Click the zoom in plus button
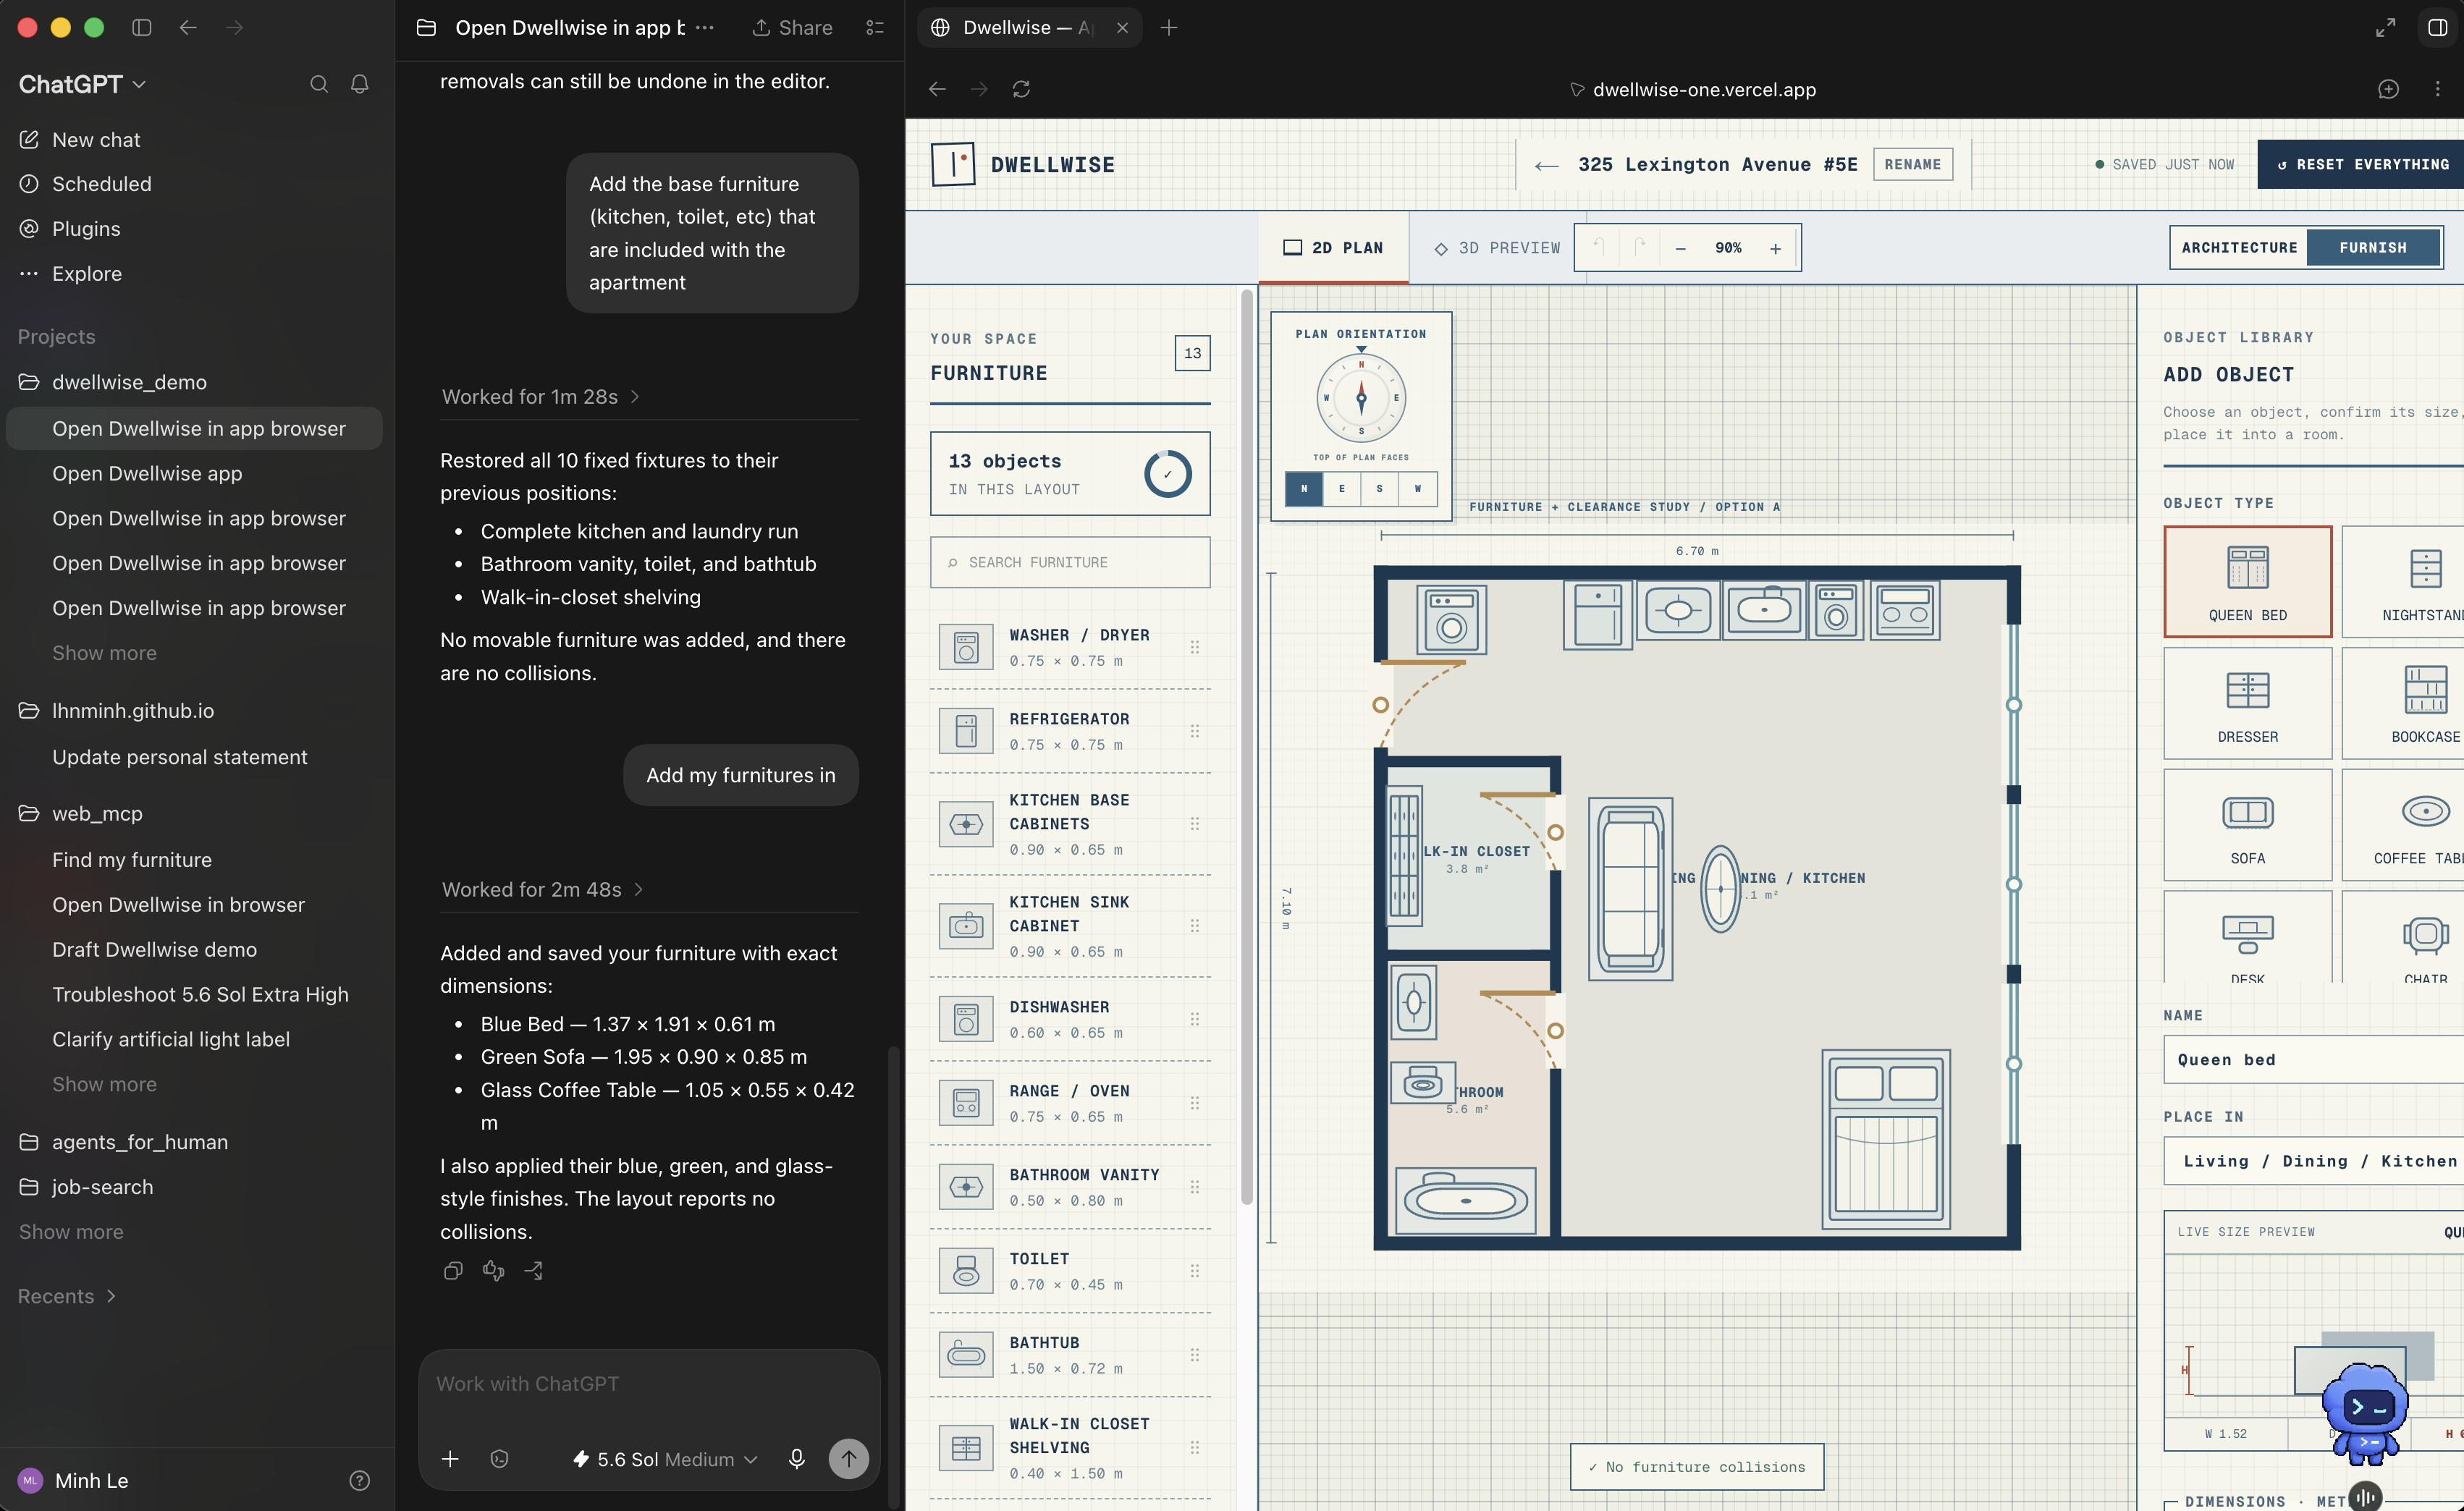 1775,248
